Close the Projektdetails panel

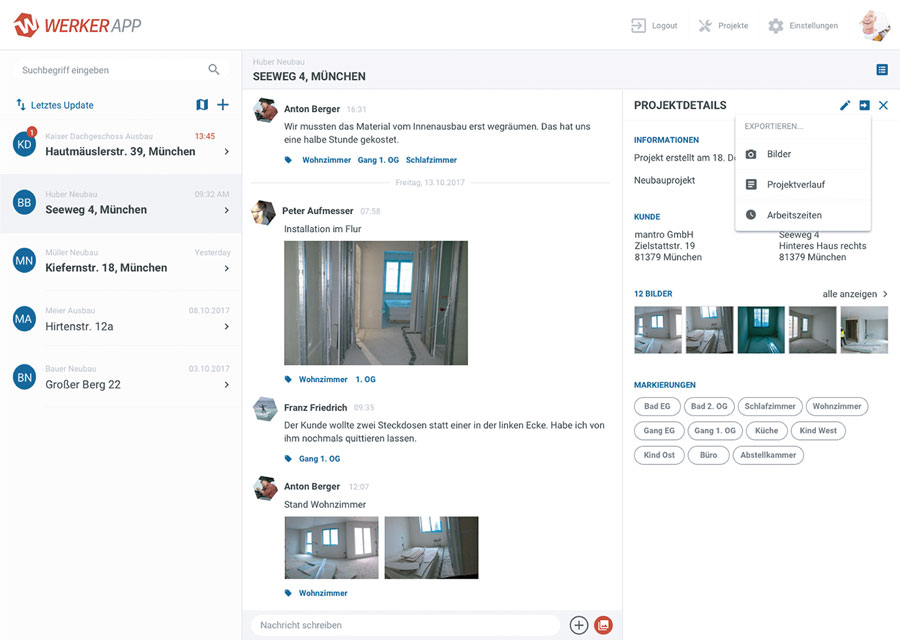pos(883,105)
